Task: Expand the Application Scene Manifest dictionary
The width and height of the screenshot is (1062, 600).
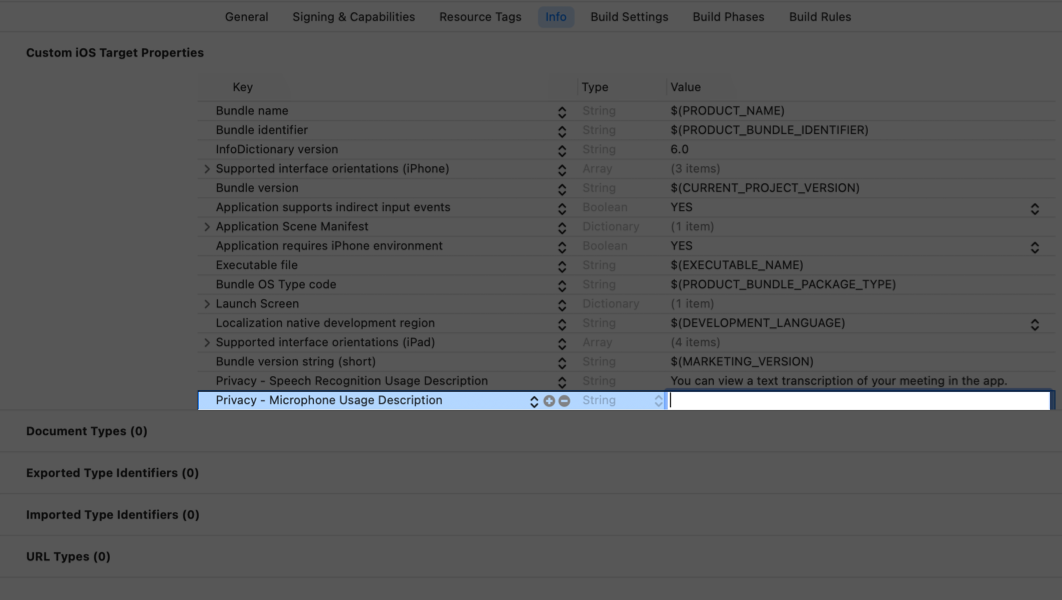Action: [x=207, y=226]
